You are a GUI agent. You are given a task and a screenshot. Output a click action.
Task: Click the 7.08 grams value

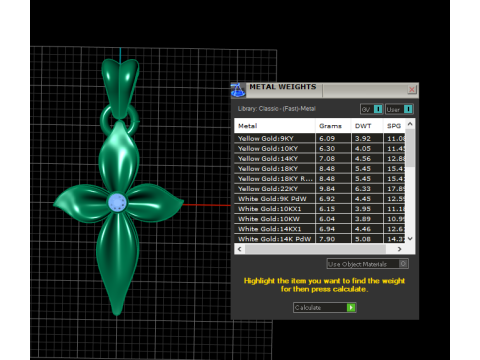(x=327, y=159)
